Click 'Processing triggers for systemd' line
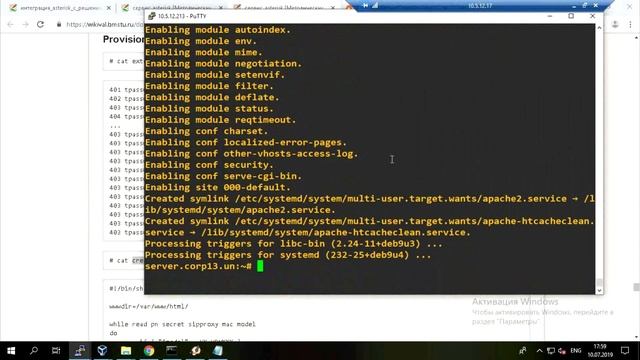The height and width of the screenshot is (360, 640). click(x=288, y=255)
